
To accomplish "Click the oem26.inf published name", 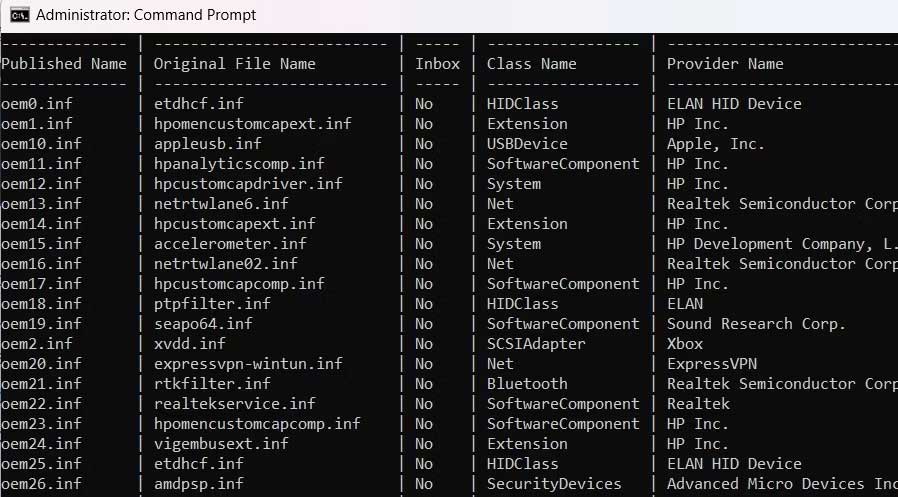I will [42, 484].
